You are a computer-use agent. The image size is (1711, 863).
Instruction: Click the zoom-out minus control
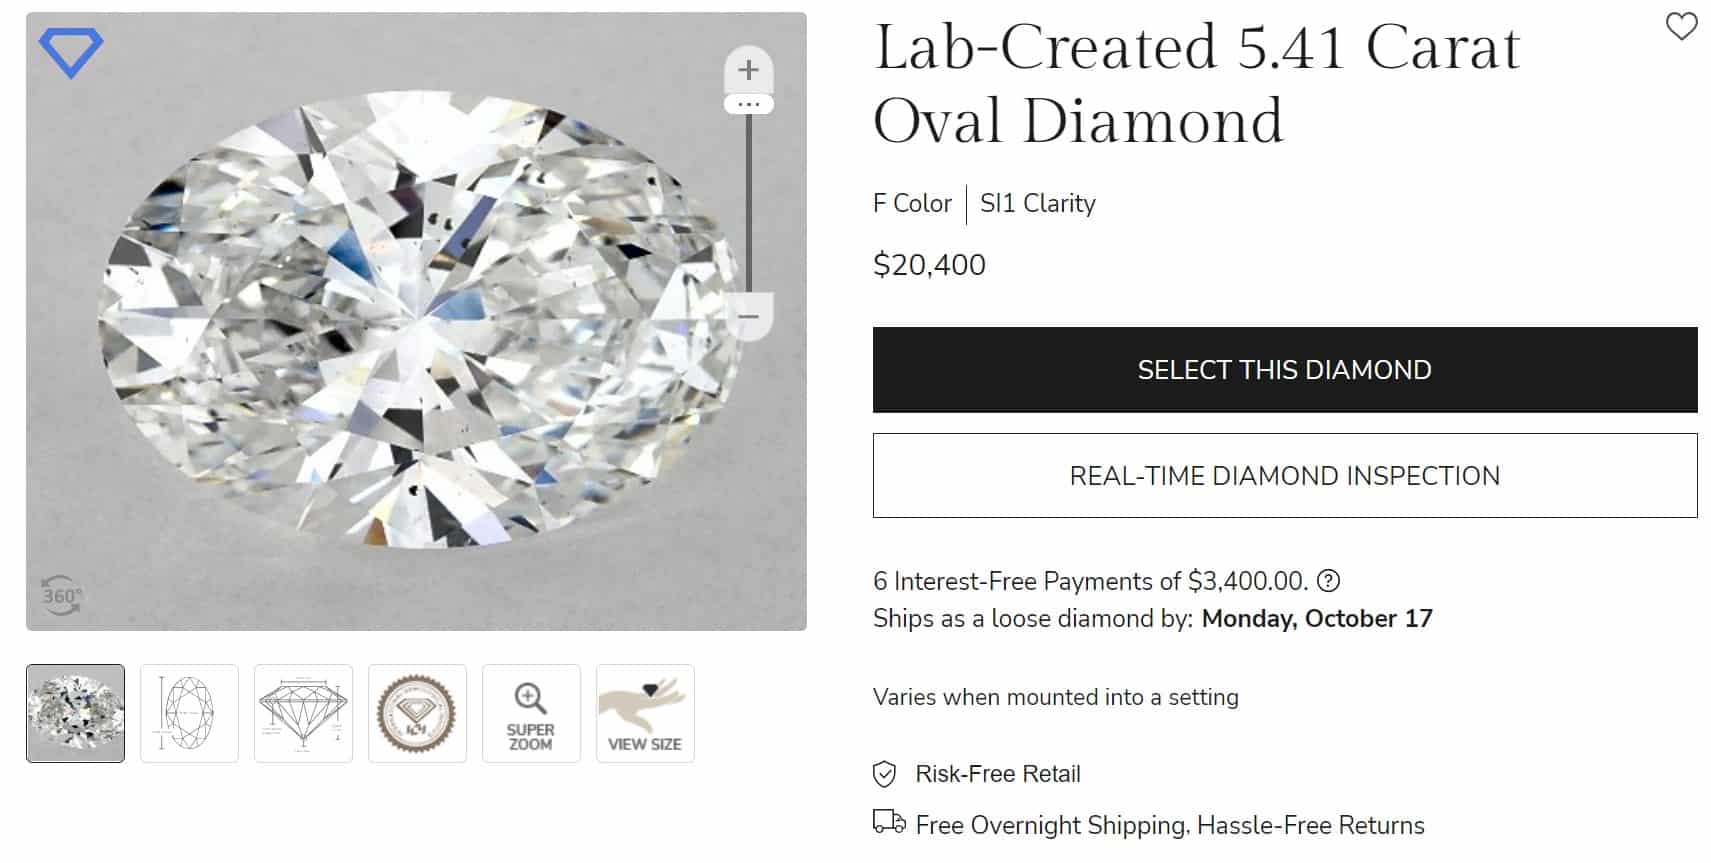748,315
